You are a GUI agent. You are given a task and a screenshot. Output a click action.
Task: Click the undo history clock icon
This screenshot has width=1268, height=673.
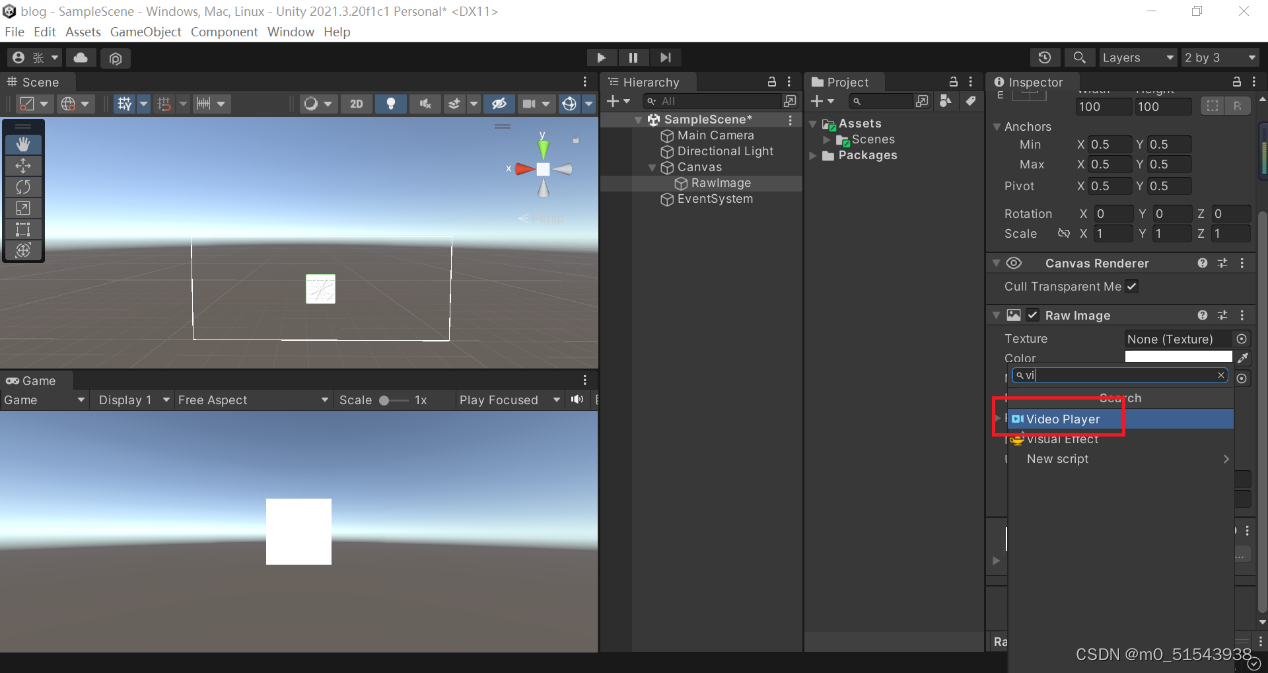(x=1045, y=57)
